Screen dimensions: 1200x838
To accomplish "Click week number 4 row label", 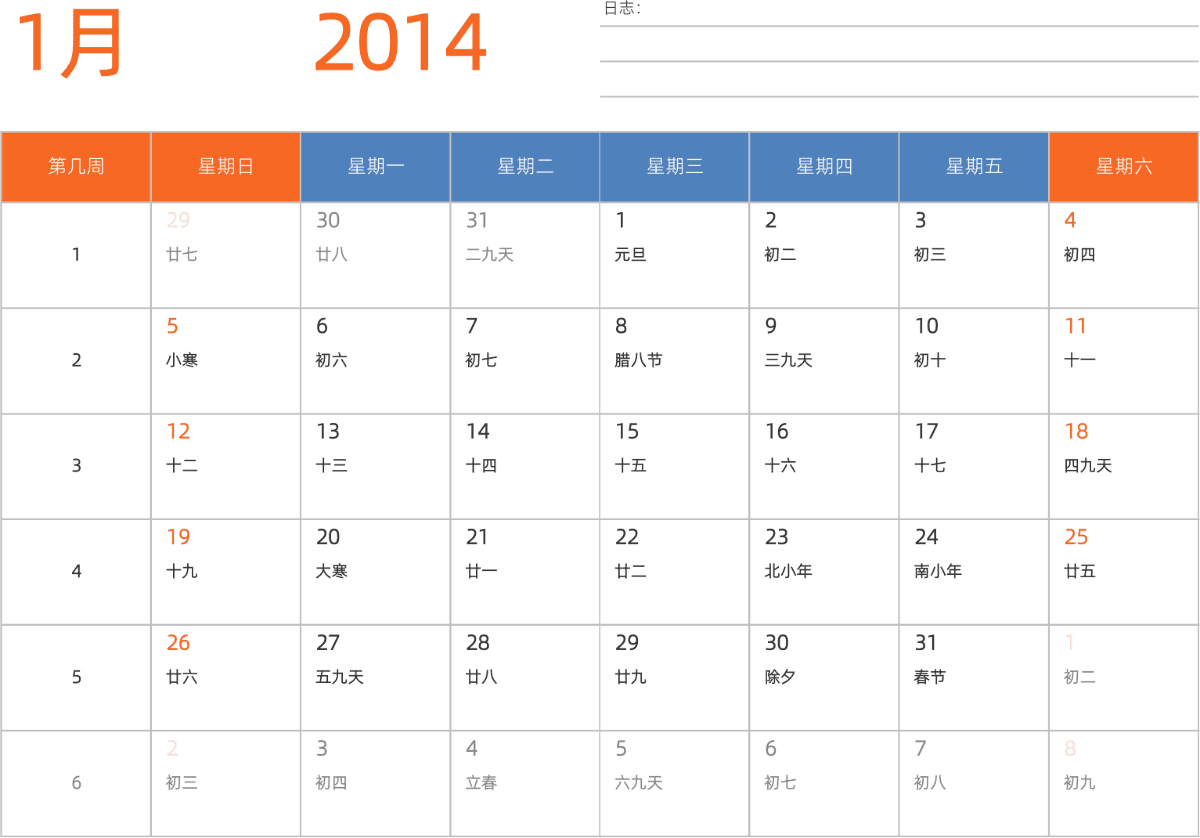I will [76, 572].
